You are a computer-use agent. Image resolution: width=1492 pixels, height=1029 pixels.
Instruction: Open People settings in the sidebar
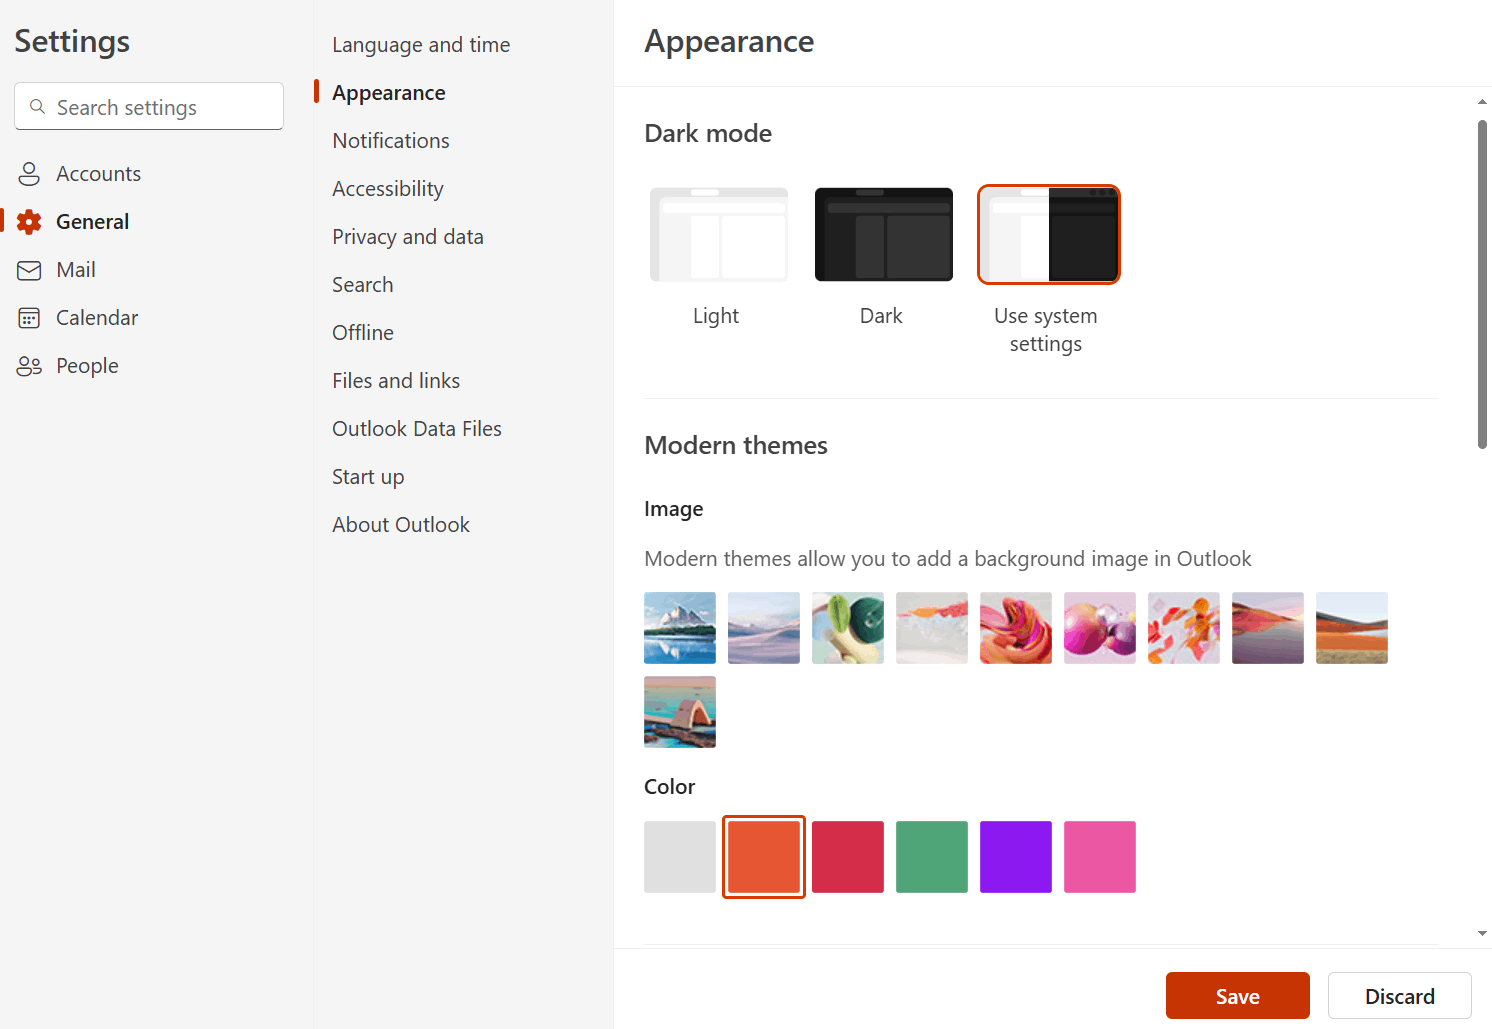click(86, 365)
